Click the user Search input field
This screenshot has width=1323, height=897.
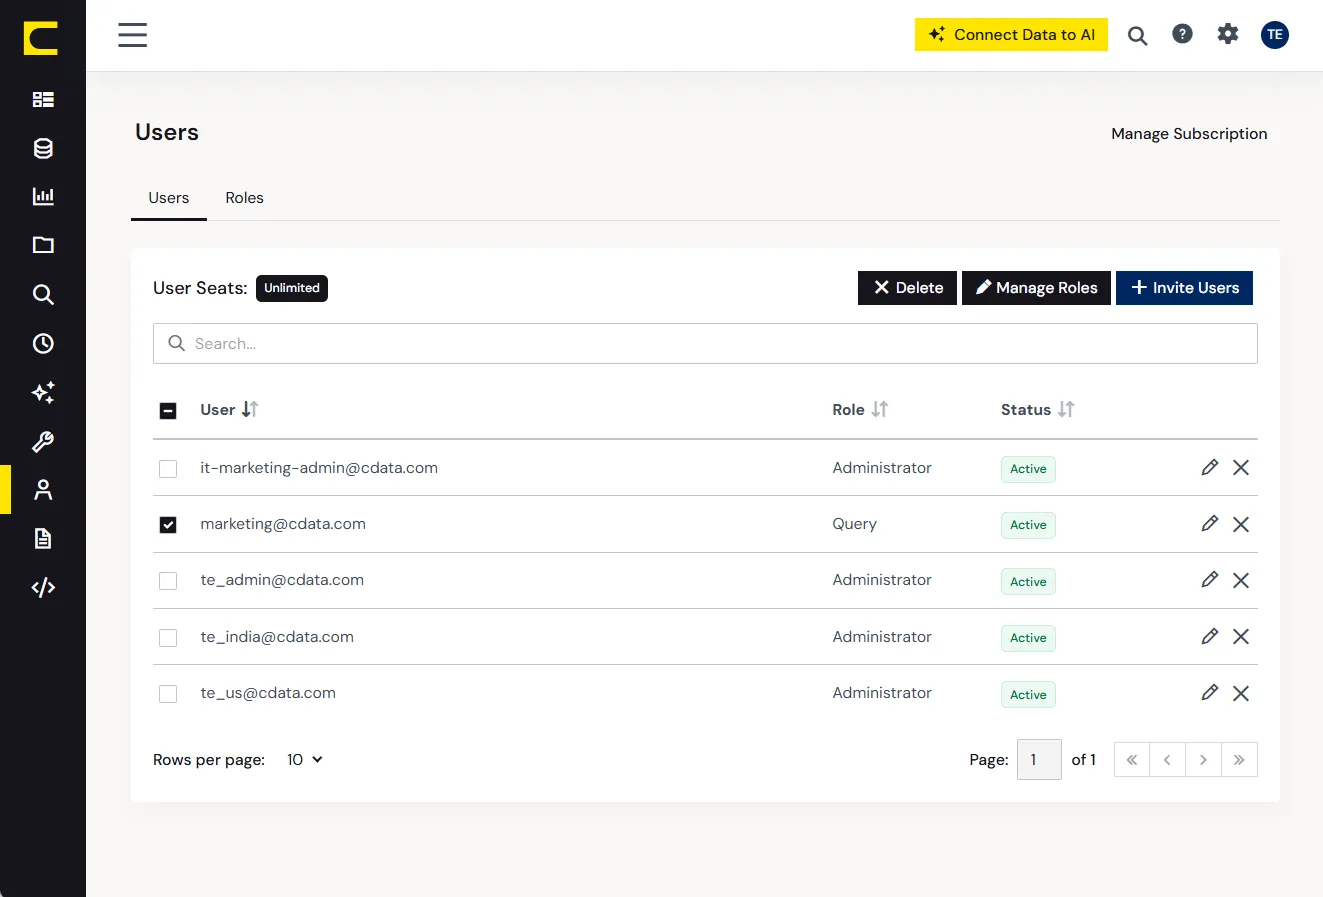[705, 343]
